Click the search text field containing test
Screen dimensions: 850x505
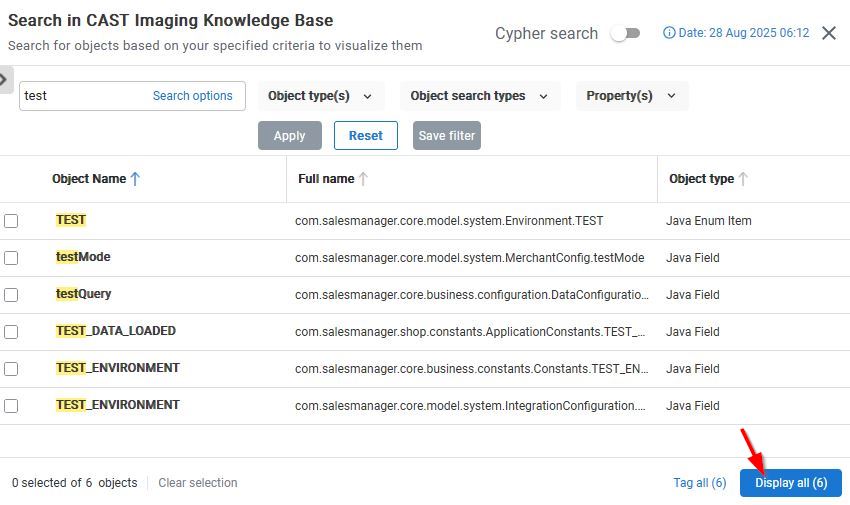pyautogui.click(x=80, y=96)
